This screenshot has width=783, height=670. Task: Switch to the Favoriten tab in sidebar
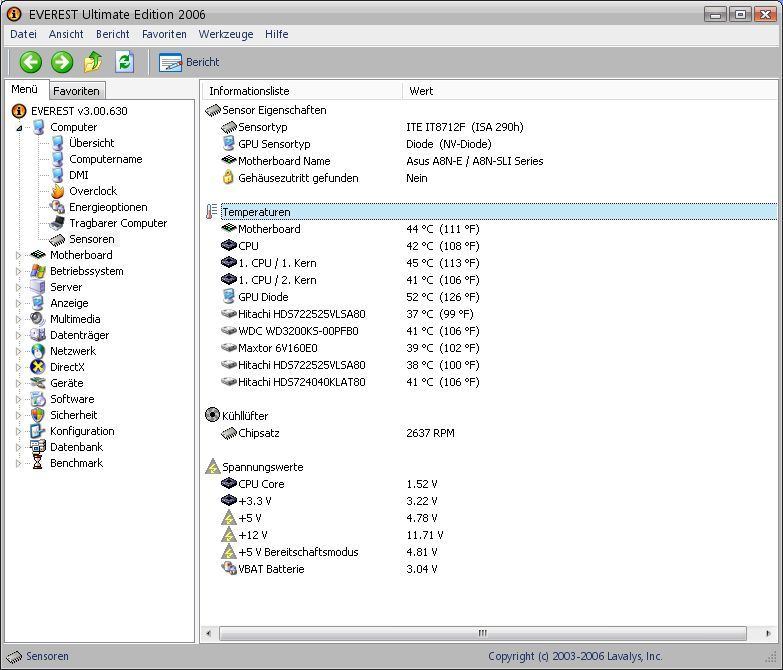[76, 91]
